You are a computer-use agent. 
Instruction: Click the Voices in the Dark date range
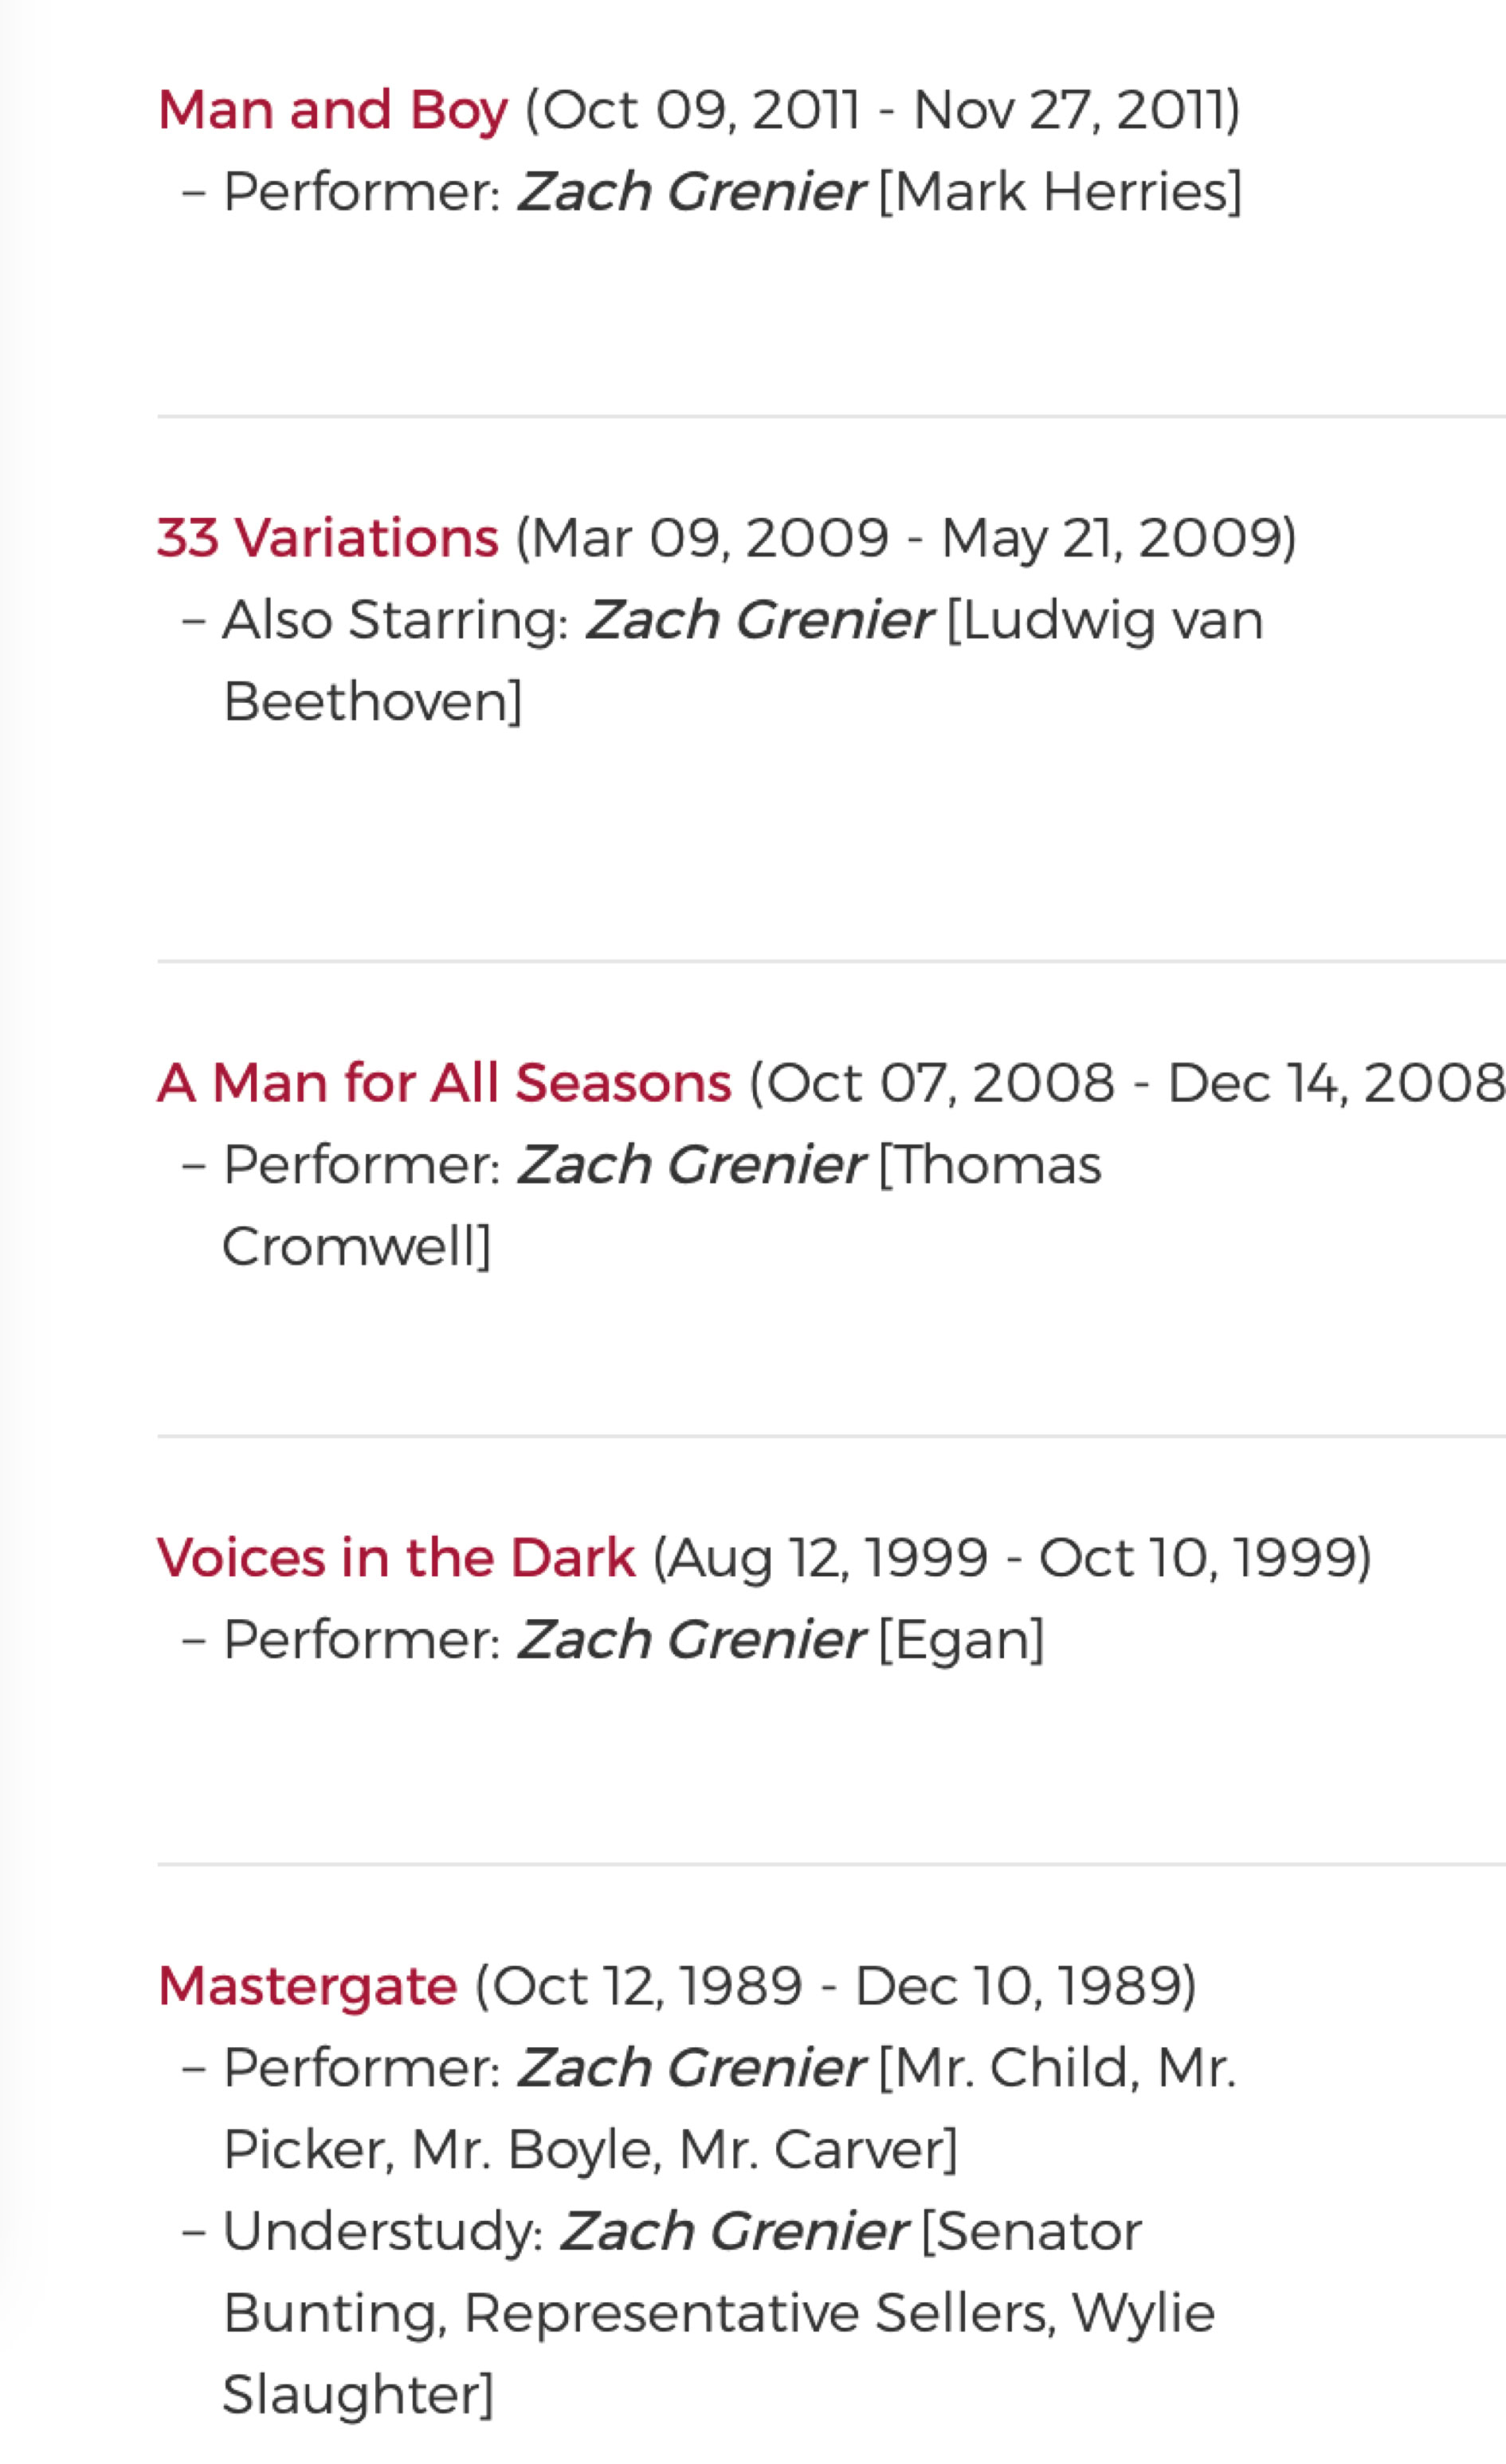(x=1012, y=1558)
